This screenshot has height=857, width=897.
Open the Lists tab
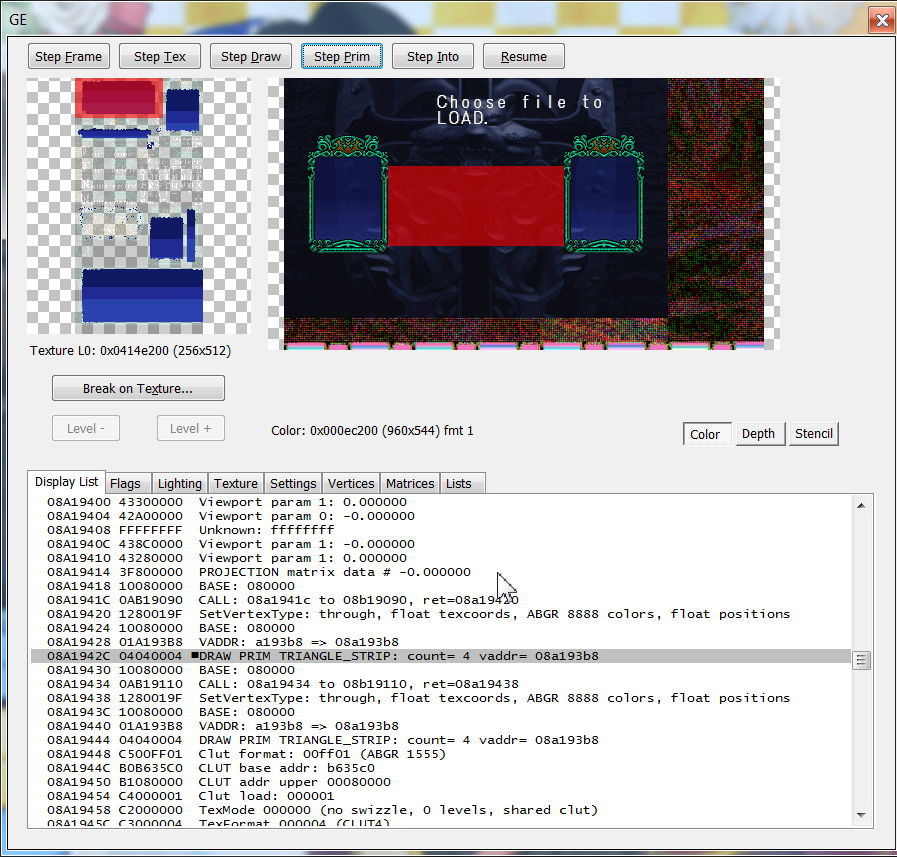[462, 483]
